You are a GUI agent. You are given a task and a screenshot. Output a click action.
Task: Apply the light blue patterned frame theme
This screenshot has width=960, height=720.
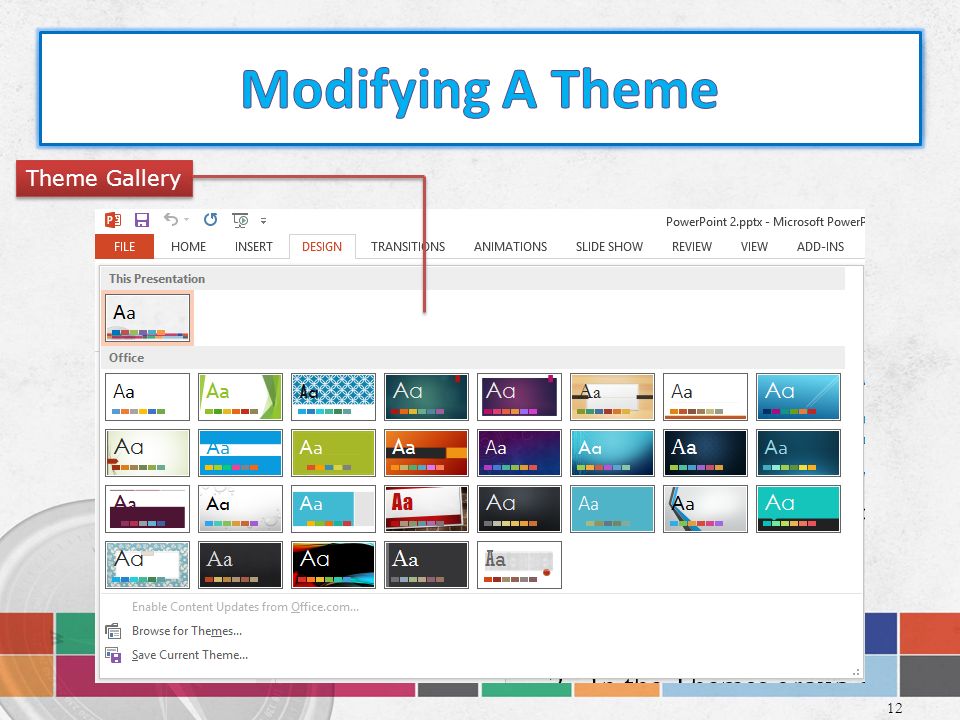[148, 564]
